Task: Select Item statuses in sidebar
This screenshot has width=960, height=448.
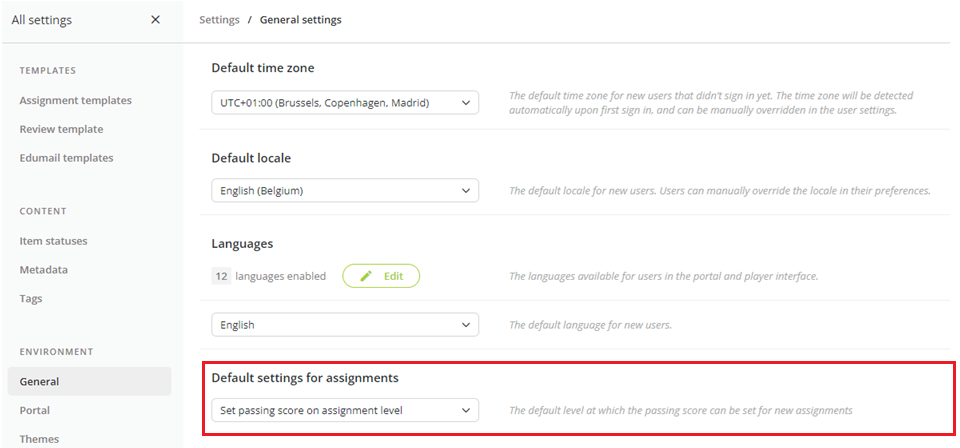Action: tap(53, 241)
